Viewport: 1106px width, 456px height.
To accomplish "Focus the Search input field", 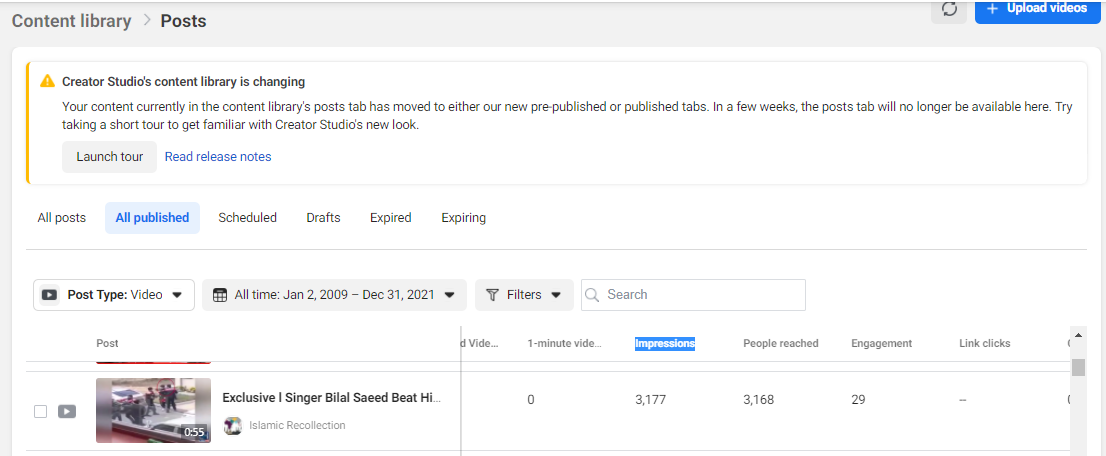I will pos(693,295).
